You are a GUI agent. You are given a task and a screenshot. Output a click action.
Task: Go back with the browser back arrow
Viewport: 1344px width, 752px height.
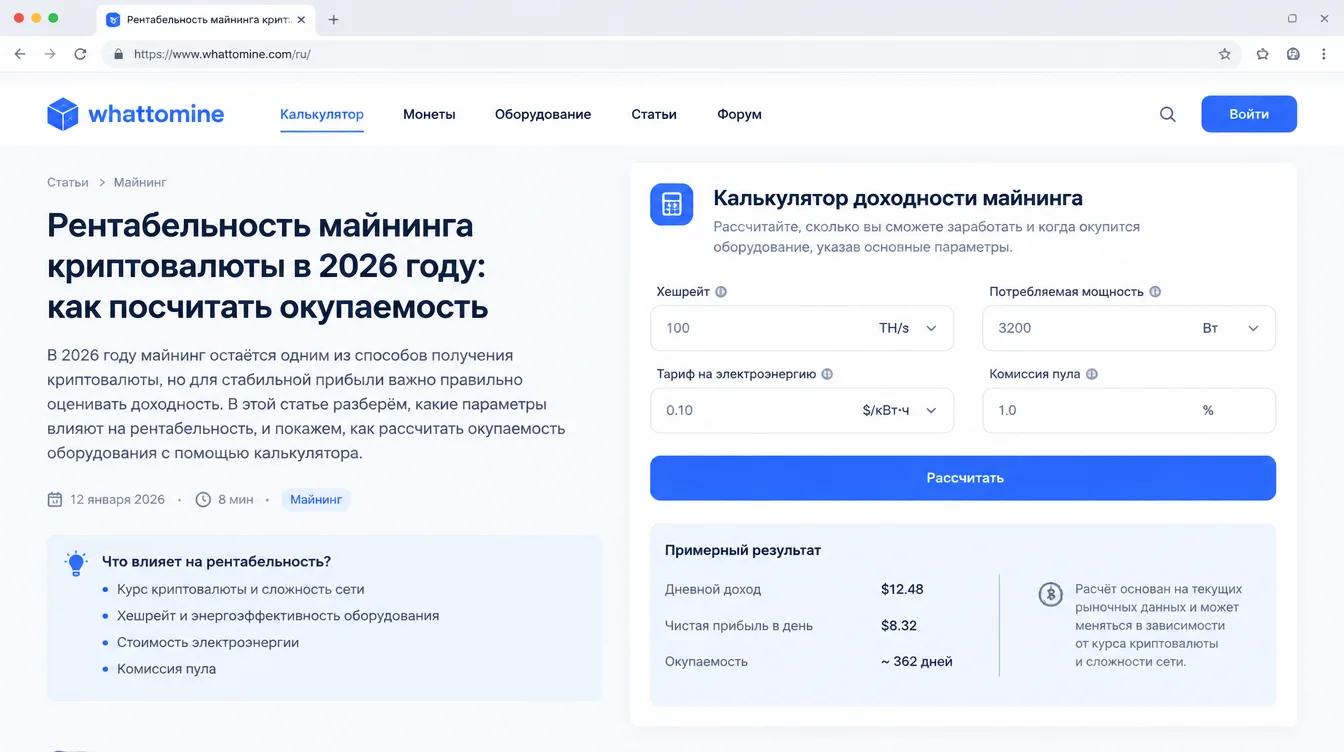point(20,54)
